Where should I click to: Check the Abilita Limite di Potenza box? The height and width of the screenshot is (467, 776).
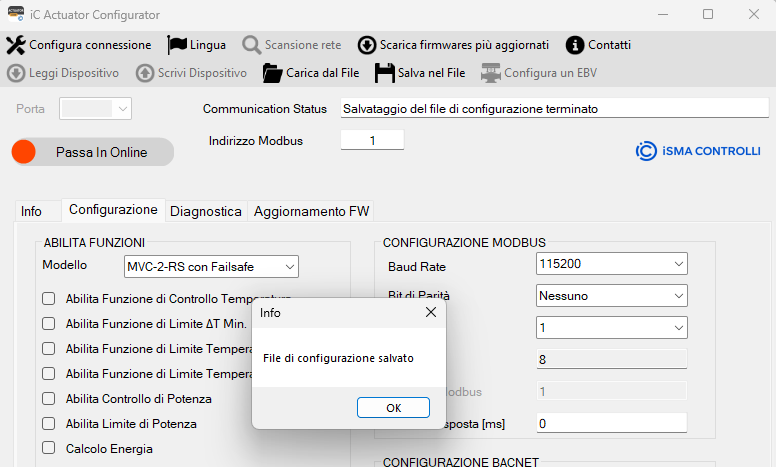click(48, 423)
